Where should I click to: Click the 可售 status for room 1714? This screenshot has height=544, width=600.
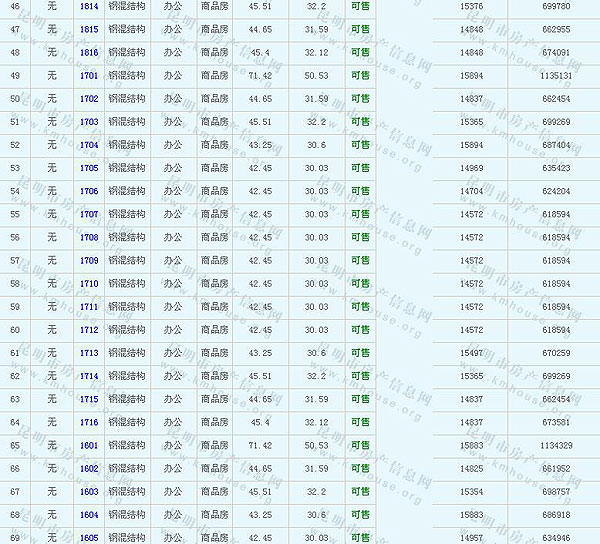tap(360, 376)
